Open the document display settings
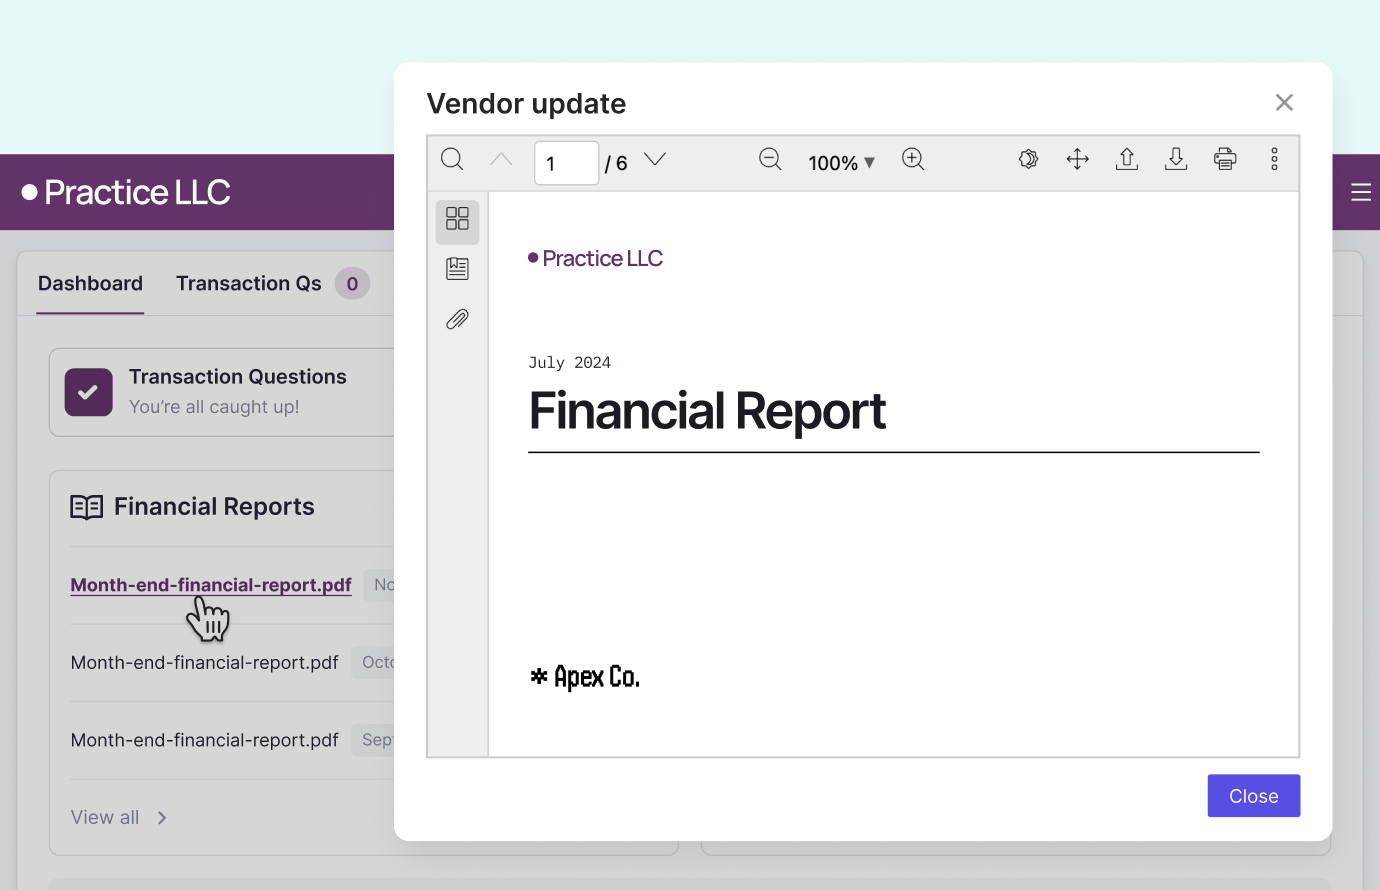1380x890 pixels. tap(1028, 159)
